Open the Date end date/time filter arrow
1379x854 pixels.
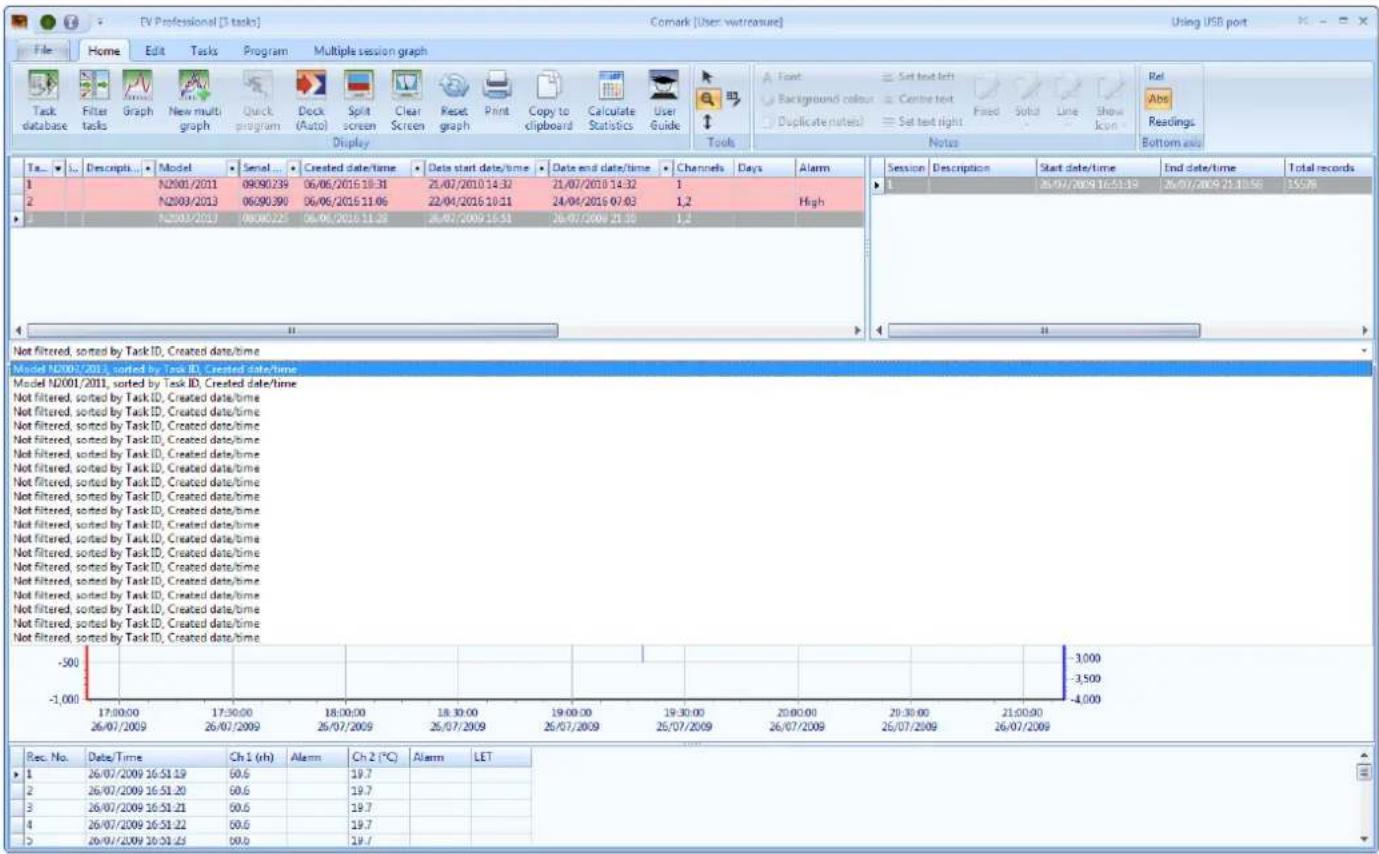coord(666,168)
